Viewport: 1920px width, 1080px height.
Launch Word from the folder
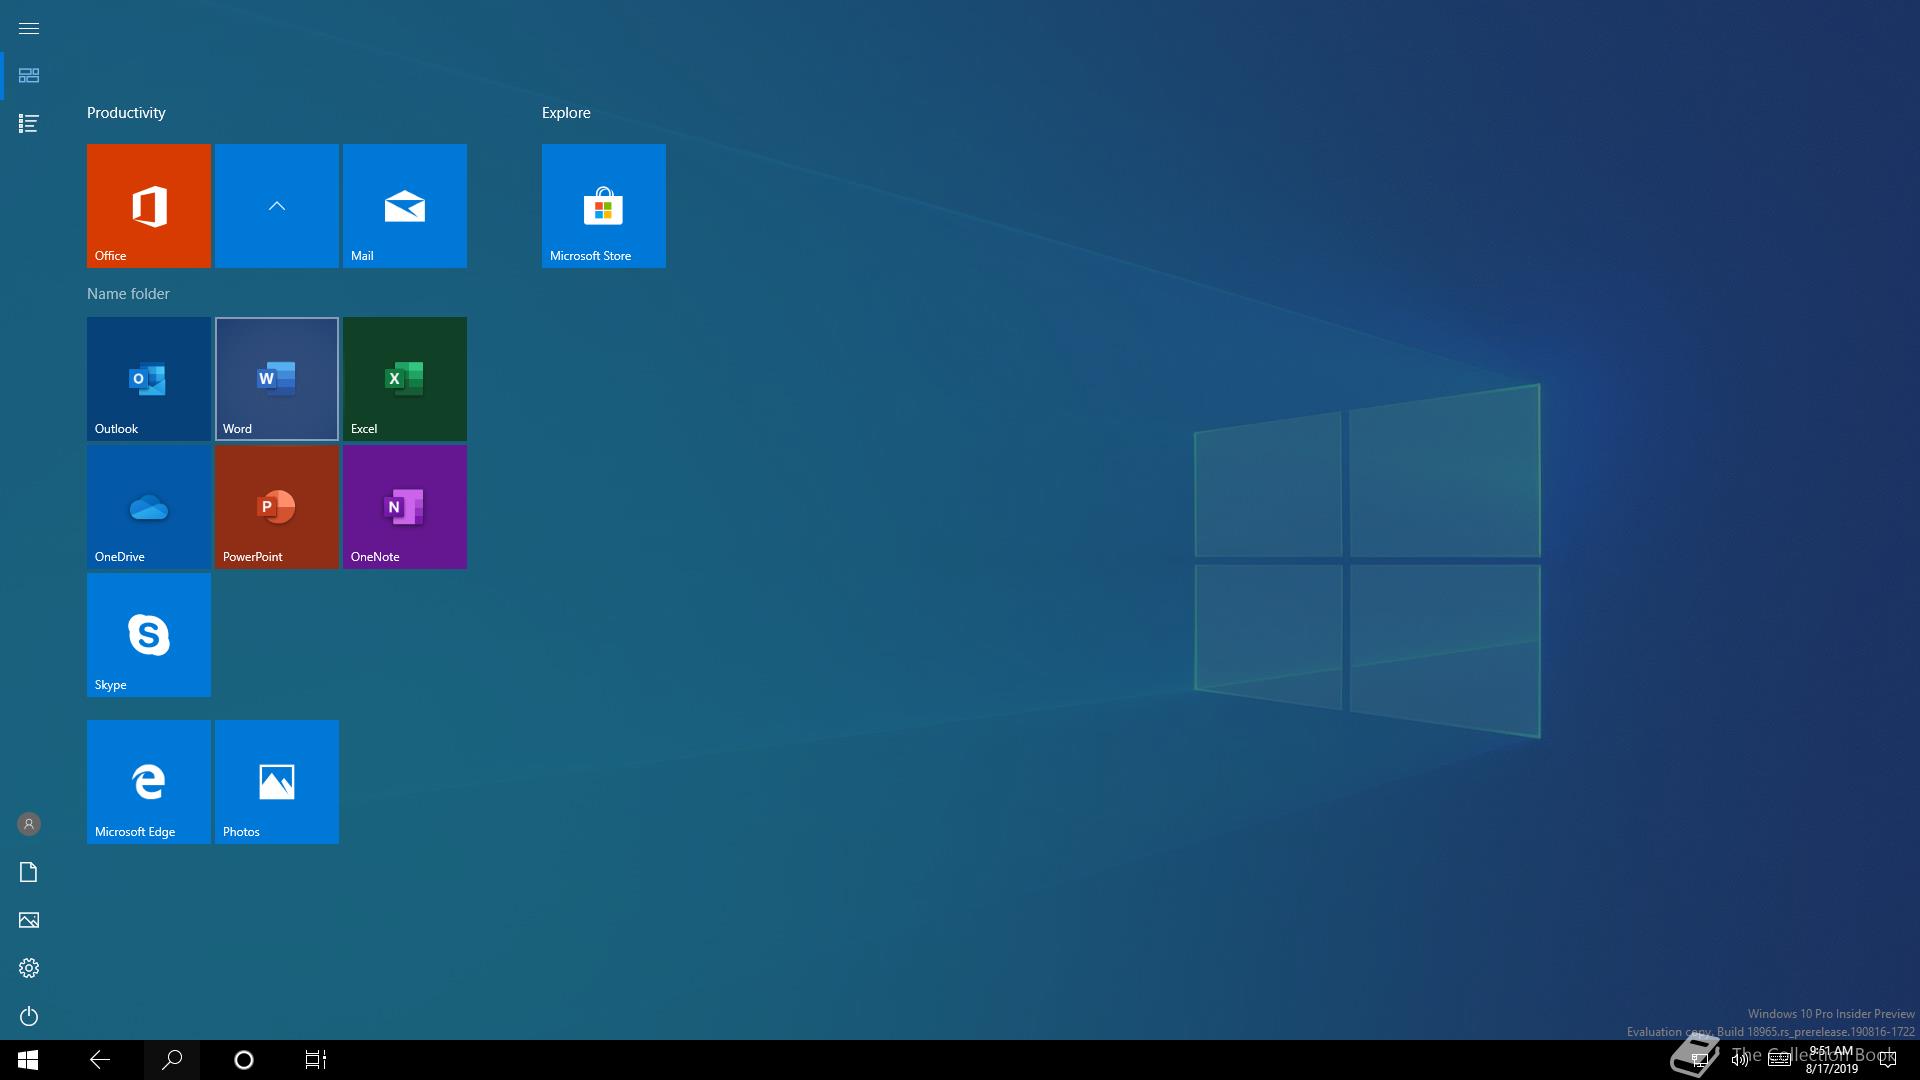pyautogui.click(x=277, y=379)
